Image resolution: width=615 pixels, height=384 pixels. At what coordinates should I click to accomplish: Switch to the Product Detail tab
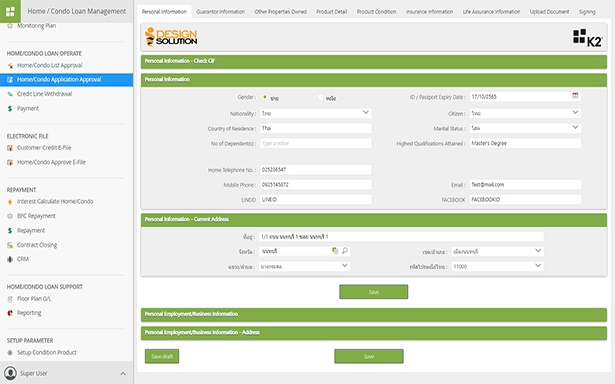(x=332, y=12)
